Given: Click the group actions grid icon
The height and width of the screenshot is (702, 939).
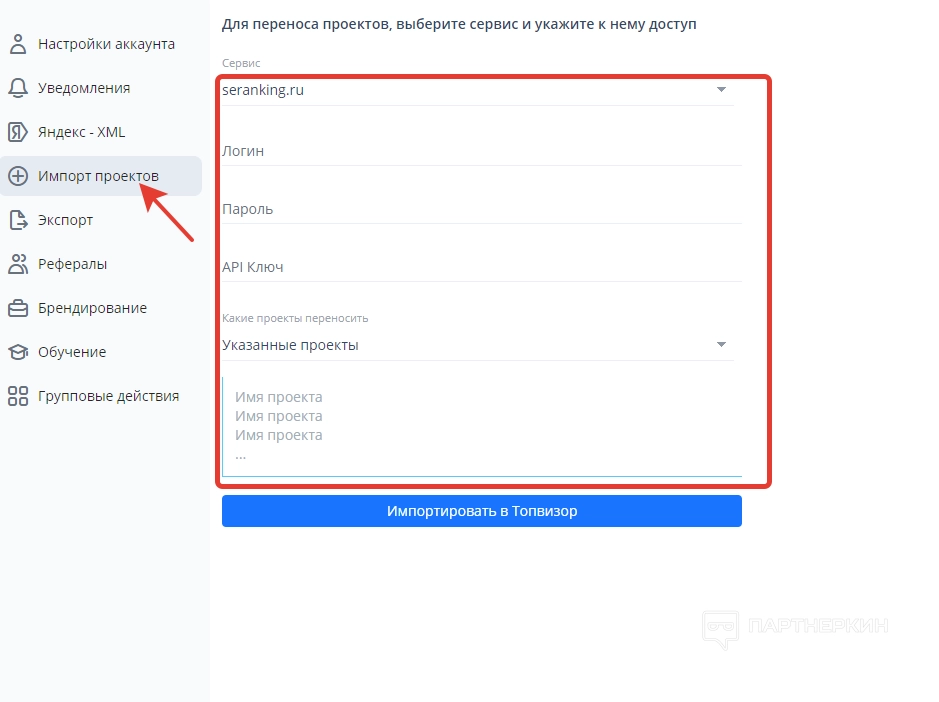Looking at the screenshot, I should pyautogui.click(x=18, y=396).
